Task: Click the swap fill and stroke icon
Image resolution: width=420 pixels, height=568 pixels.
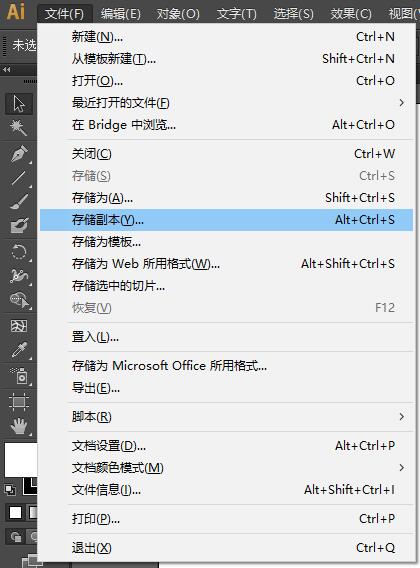Action: click(10, 490)
